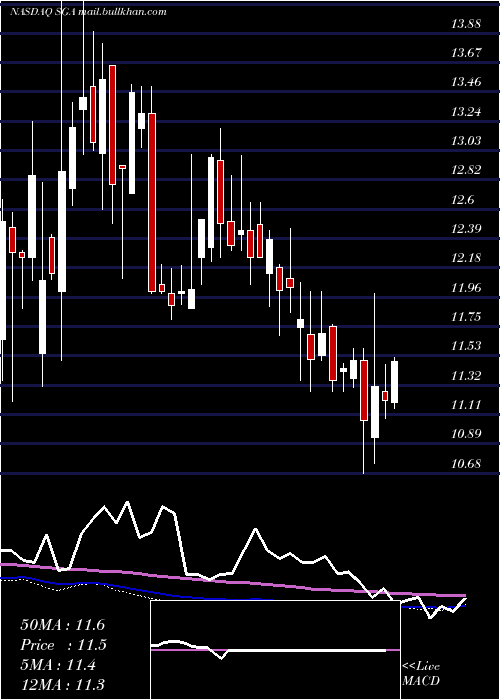Click the '<<Live MACD' label
500x700 pixels.
pyautogui.click(x=421, y=674)
